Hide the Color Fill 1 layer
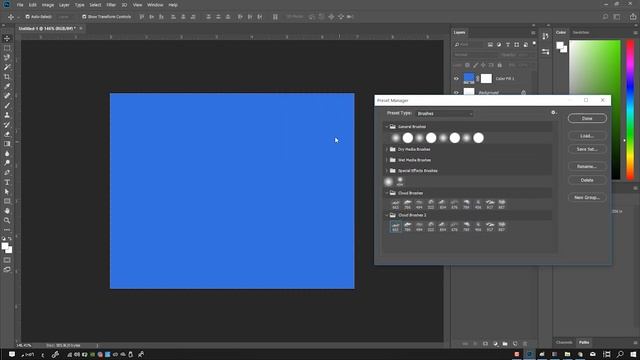Viewport: 640px width, 360px height. click(x=456, y=78)
